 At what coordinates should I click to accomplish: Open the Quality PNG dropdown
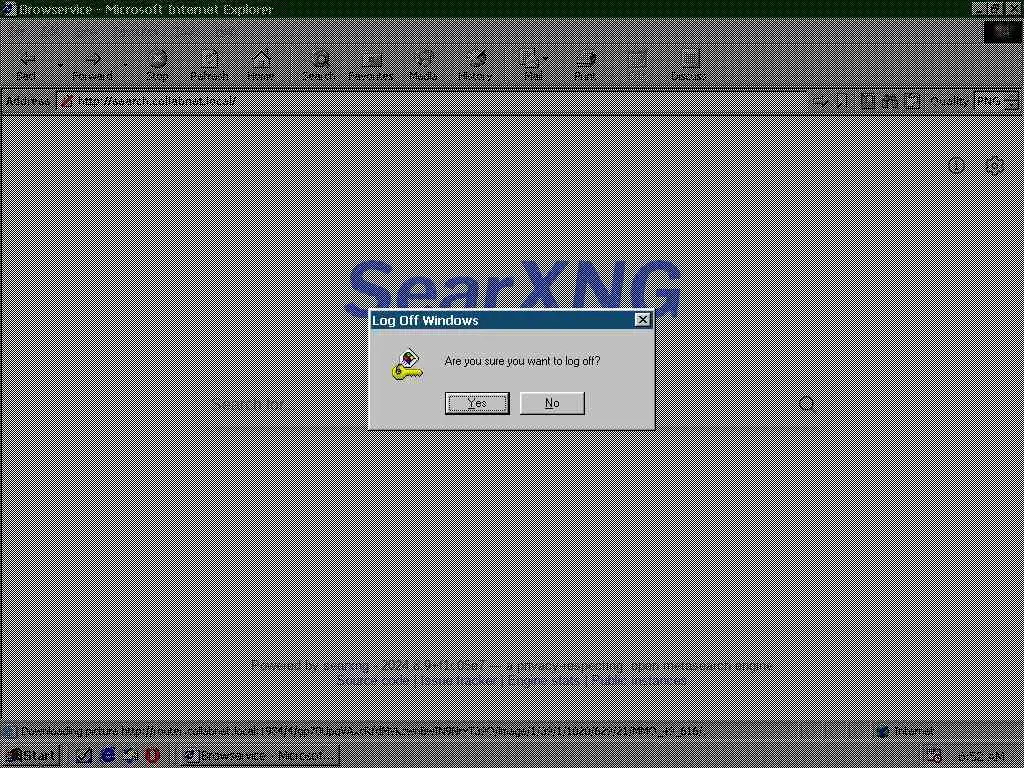tap(996, 101)
